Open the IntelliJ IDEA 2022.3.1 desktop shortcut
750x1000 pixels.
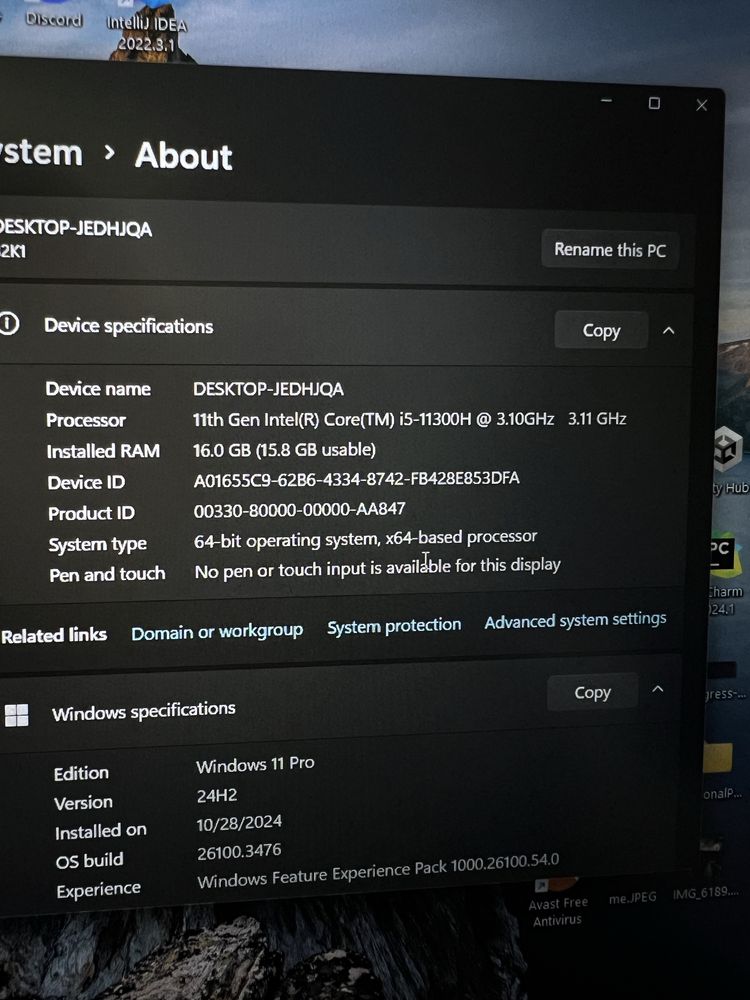[147, 32]
